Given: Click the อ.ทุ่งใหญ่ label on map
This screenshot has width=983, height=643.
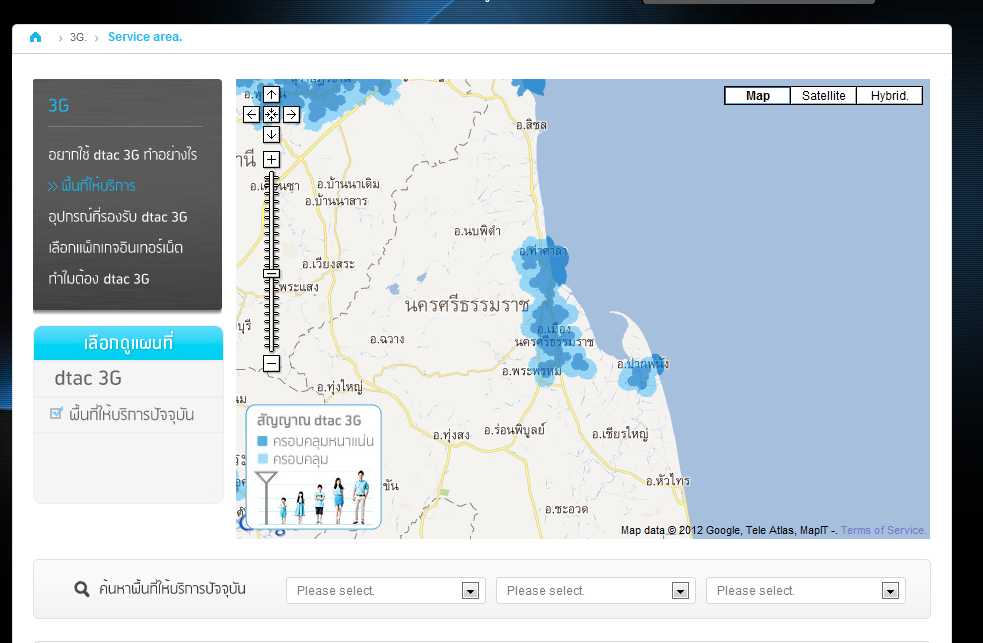Looking at the screenshot, I should tap(339, 387).
